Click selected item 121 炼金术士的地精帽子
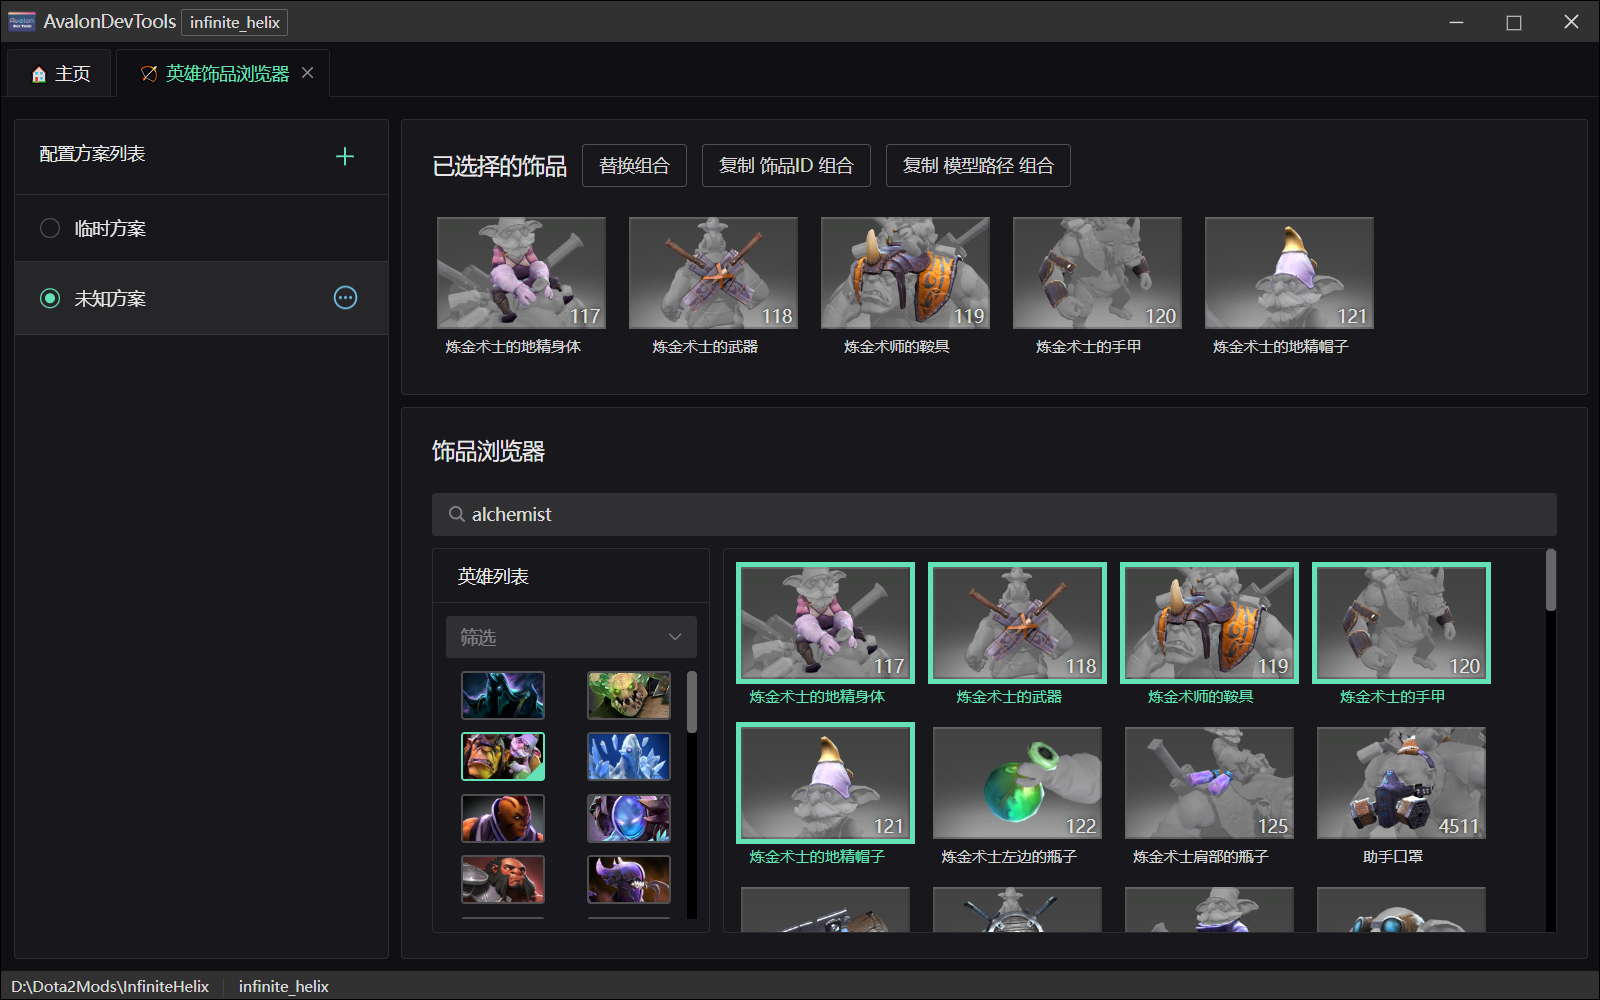The image size is (1600, 1000). click(x=1289, y=273)
